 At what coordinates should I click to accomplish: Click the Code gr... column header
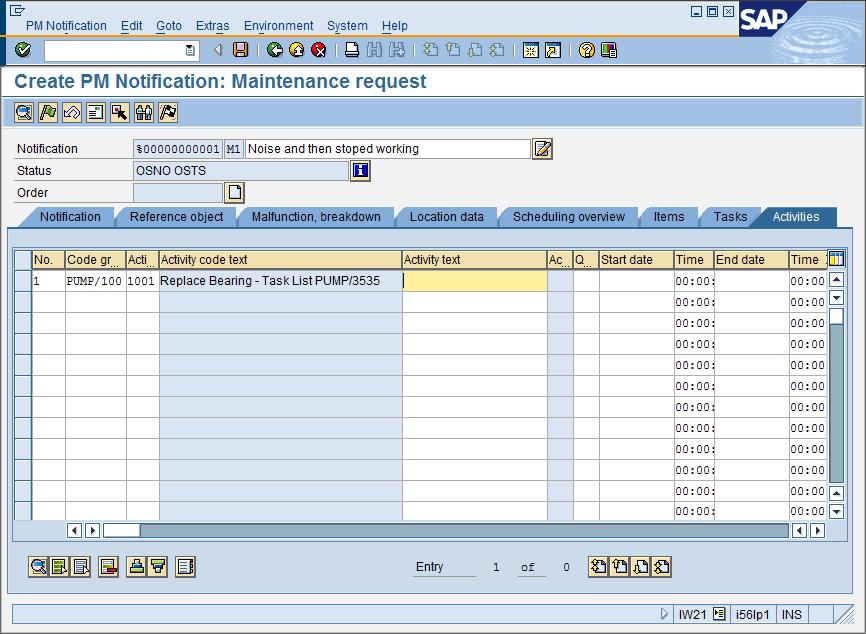pyautogui.click(x=95, y=260)
